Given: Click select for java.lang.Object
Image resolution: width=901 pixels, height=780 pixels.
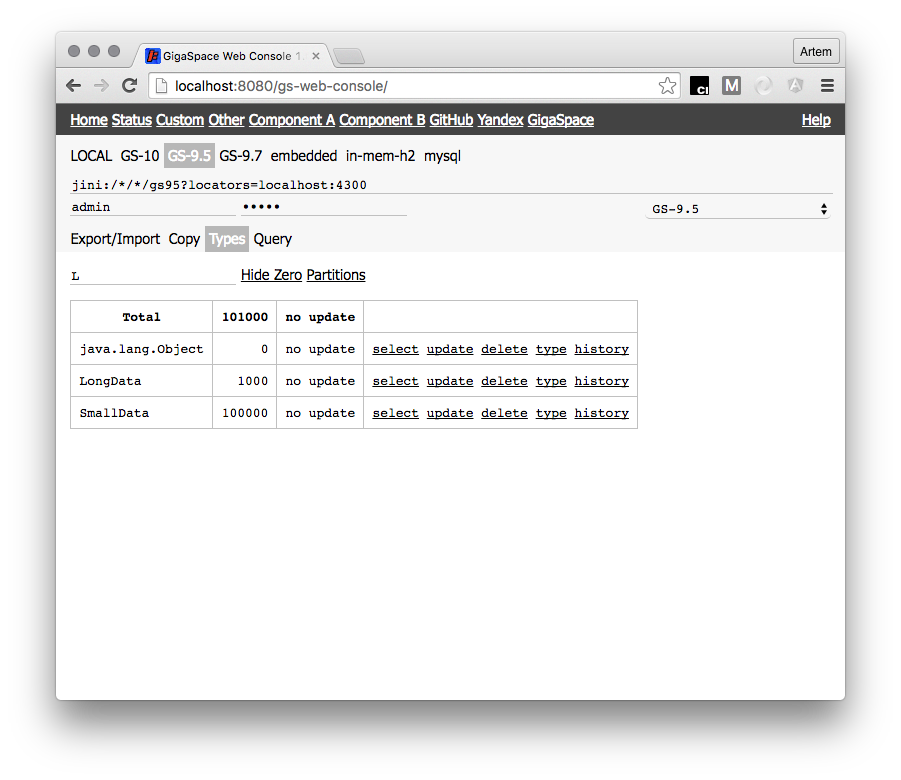Looking at the screenshot, I should click(x=395, y=349).
